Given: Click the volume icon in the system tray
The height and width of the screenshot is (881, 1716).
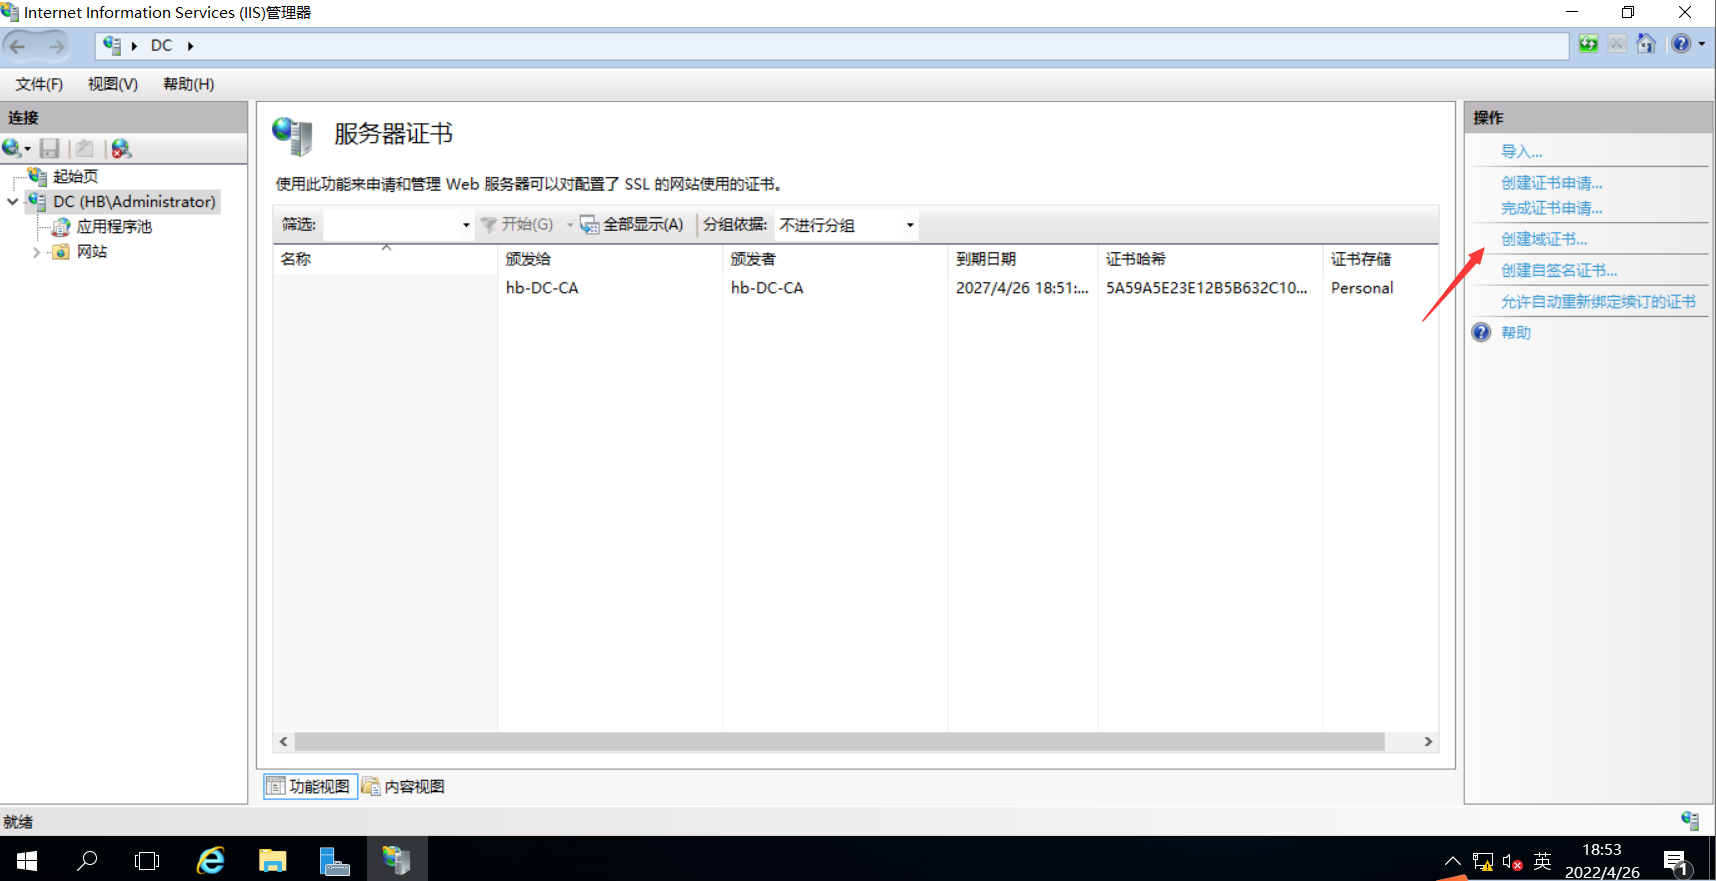Looking at the screenshot, I should point(1511,862).
